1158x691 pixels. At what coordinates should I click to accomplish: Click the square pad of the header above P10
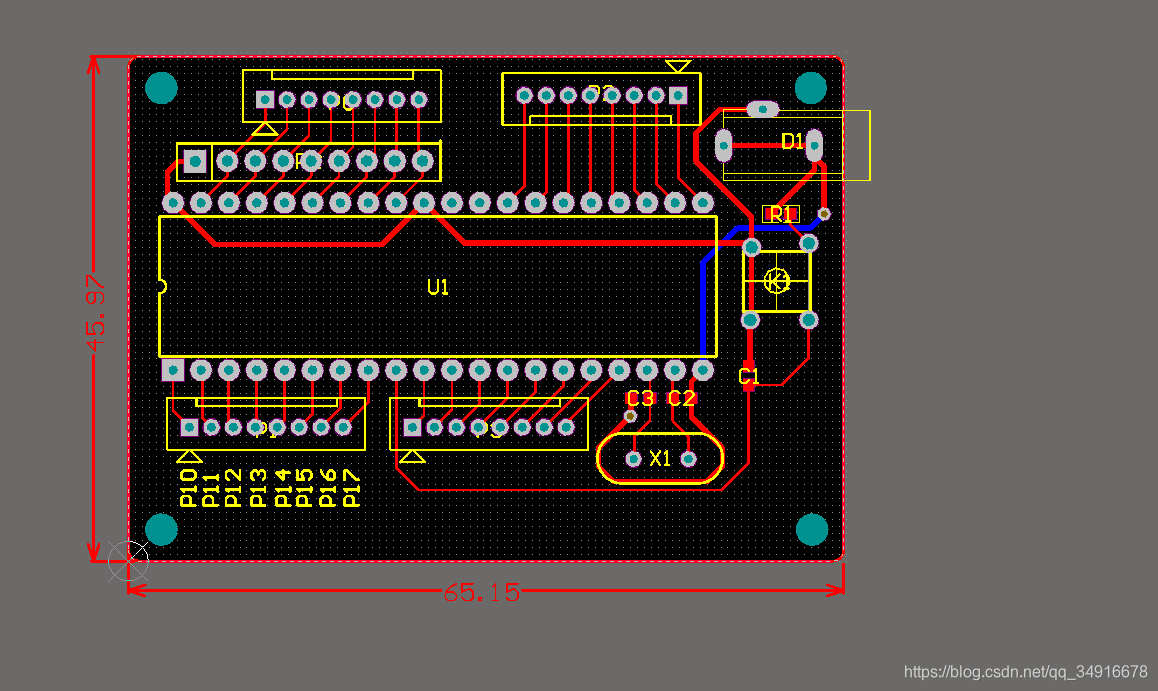[189, 427]
